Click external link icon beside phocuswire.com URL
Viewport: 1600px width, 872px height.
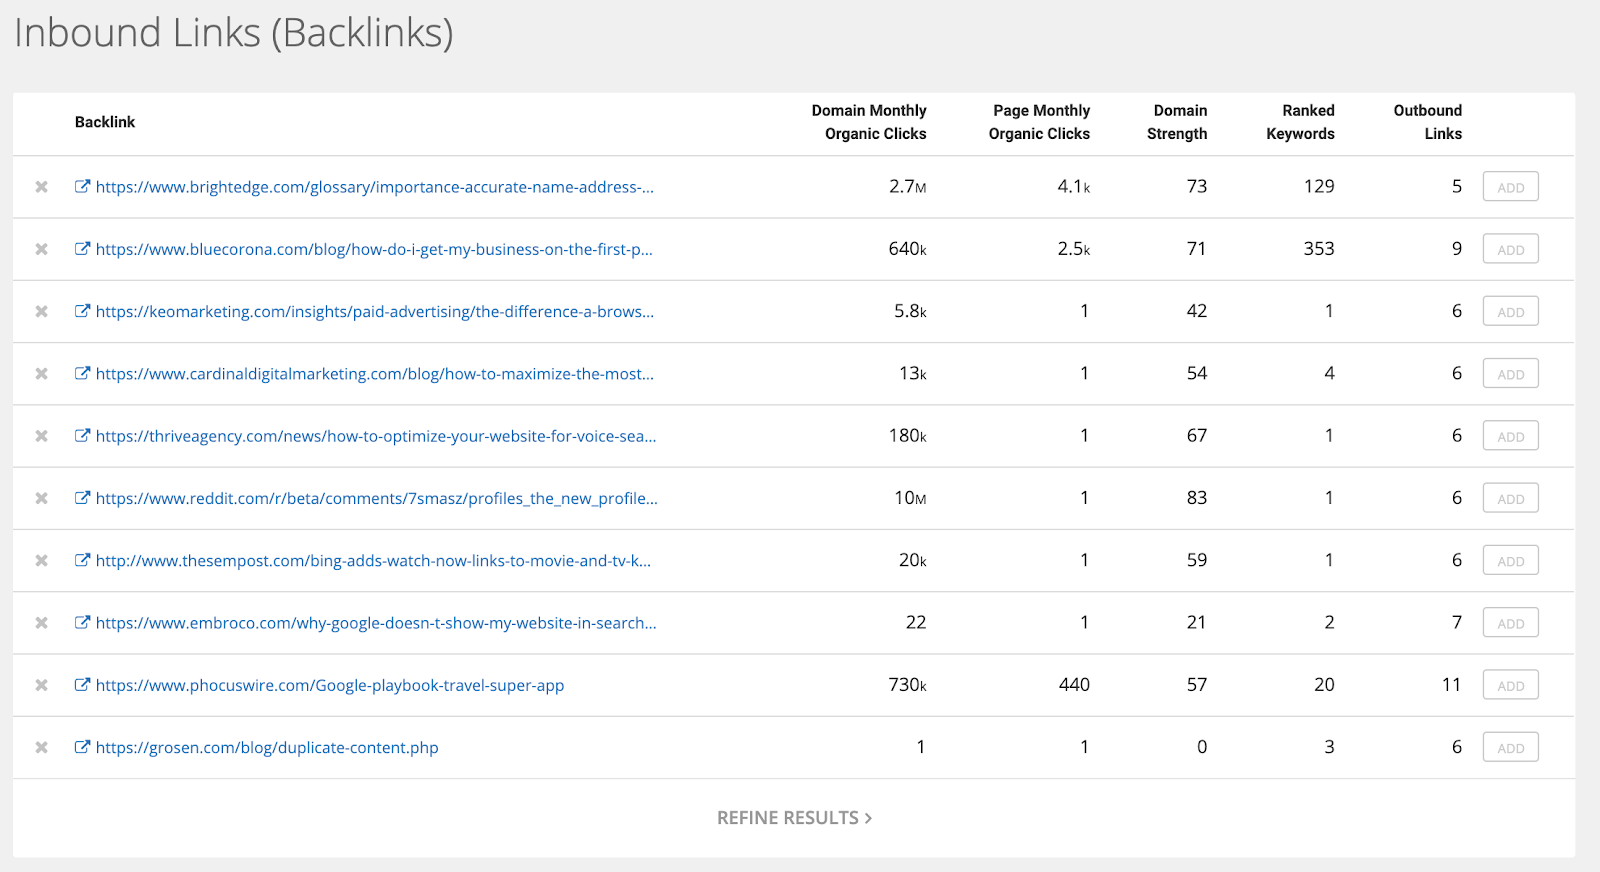click(82, 684)
